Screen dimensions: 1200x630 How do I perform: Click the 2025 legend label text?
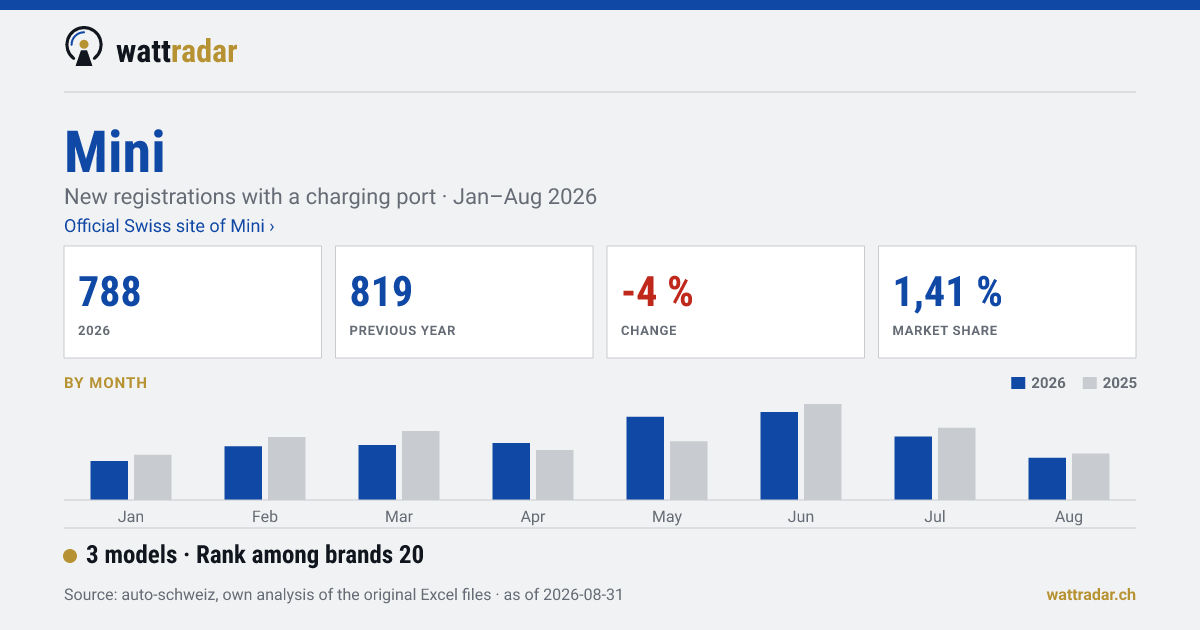pyautogui.click(x=1119, y=383)
